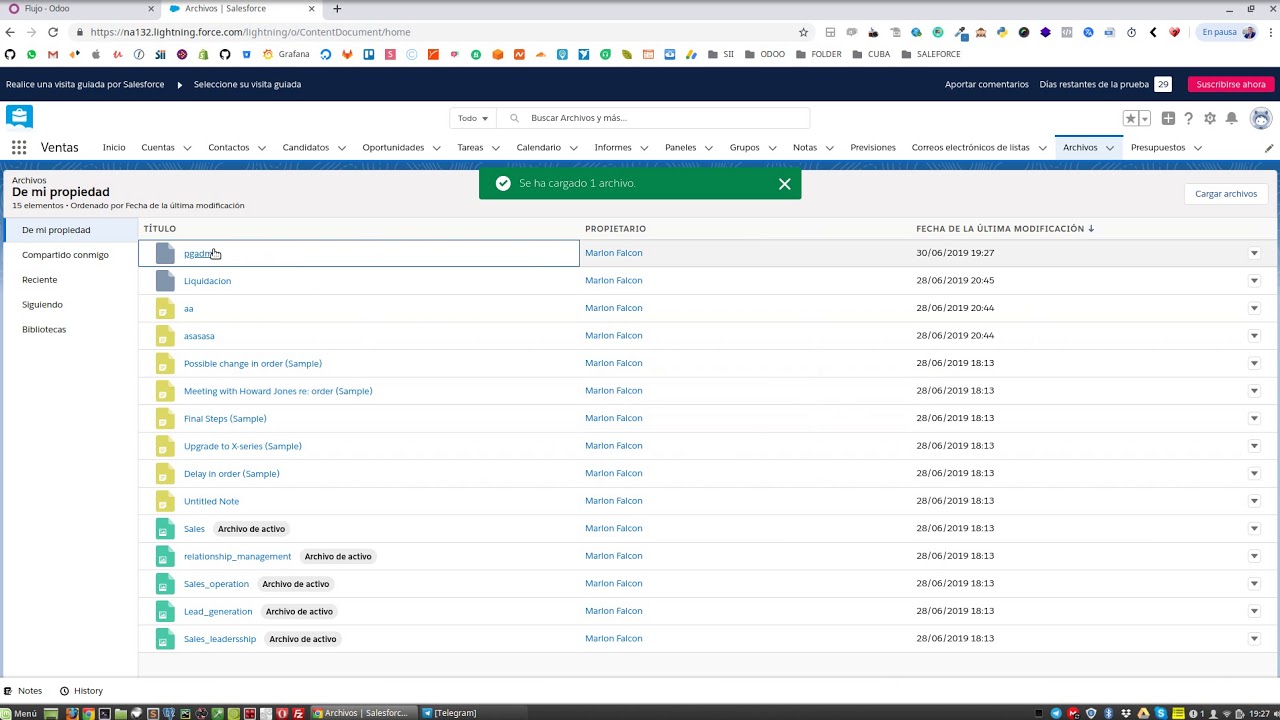The width and height of the screenshot is (1280, 720).
Task: Click the '30/06/2019 19:27' date cell
Action: [x=955, y=253]
